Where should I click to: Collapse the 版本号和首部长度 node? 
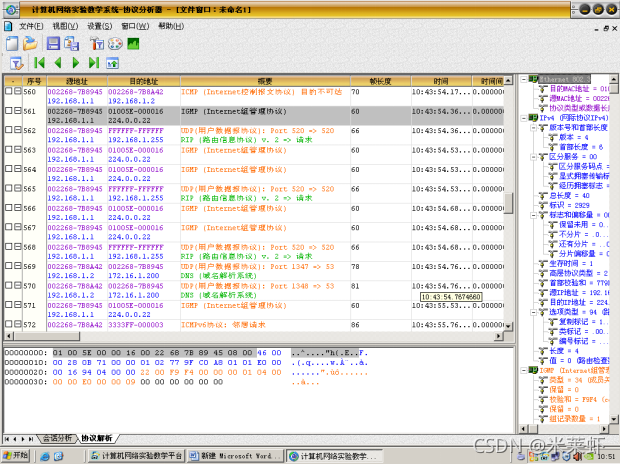533,128
